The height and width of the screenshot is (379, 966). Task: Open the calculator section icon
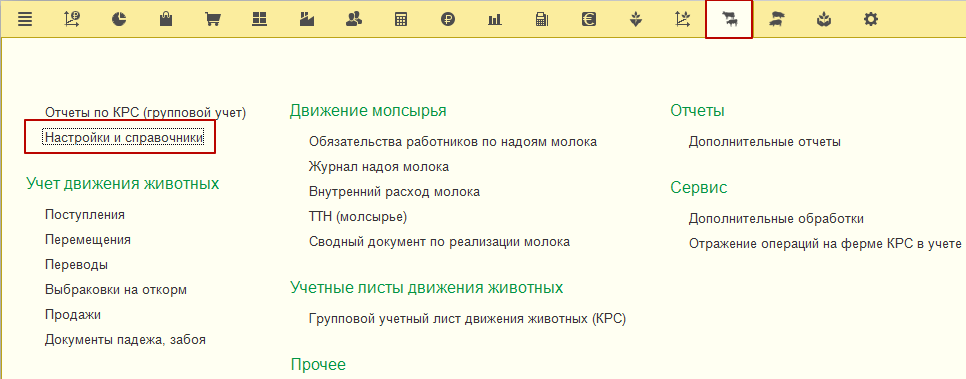click(x=401, y=20)
